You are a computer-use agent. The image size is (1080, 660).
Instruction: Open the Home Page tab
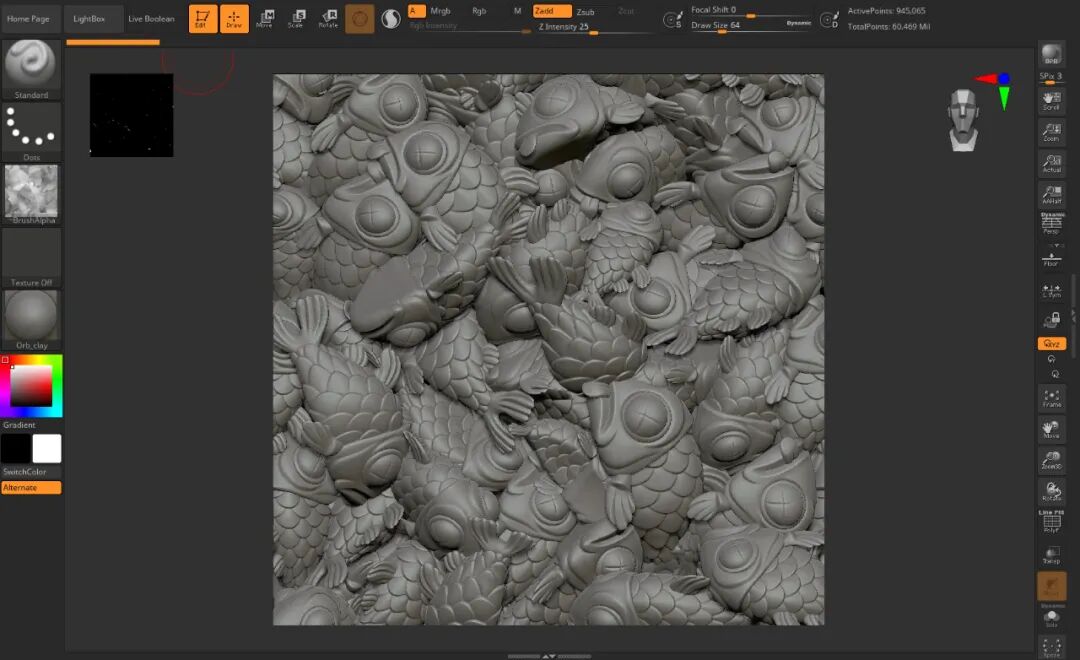(29, 19)
